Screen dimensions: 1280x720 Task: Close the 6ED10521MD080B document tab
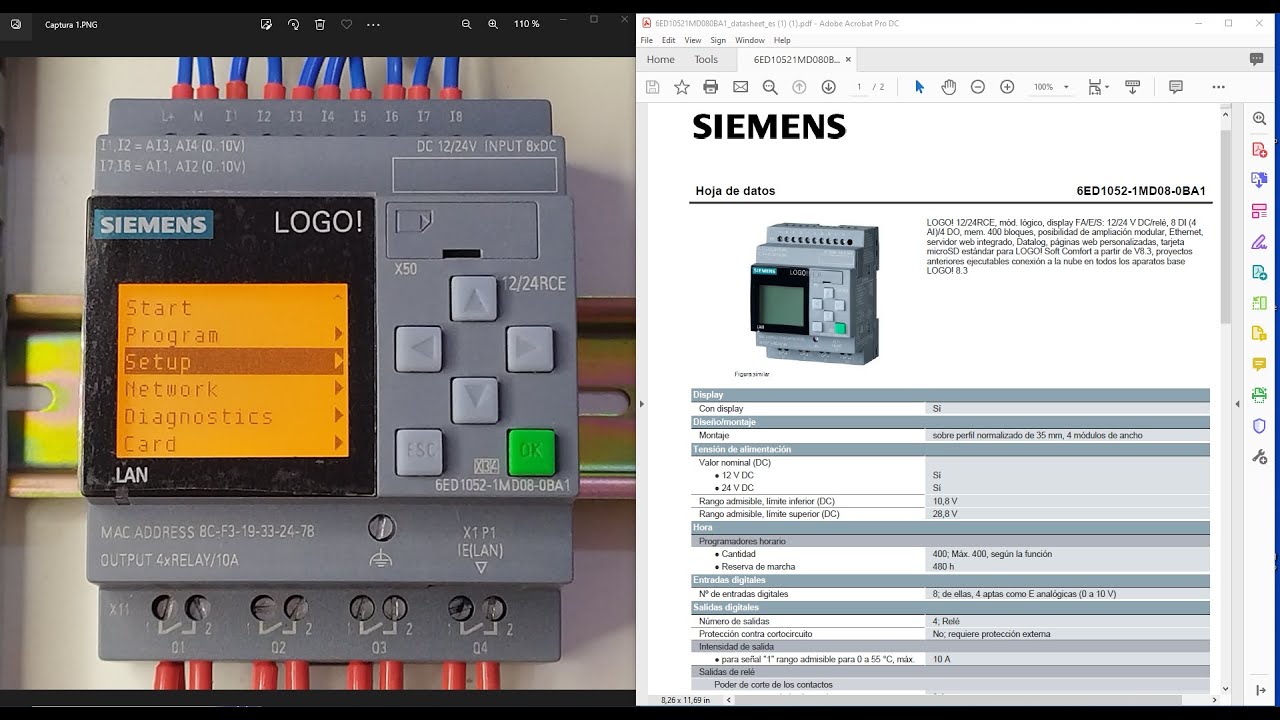tap(848, 59)
